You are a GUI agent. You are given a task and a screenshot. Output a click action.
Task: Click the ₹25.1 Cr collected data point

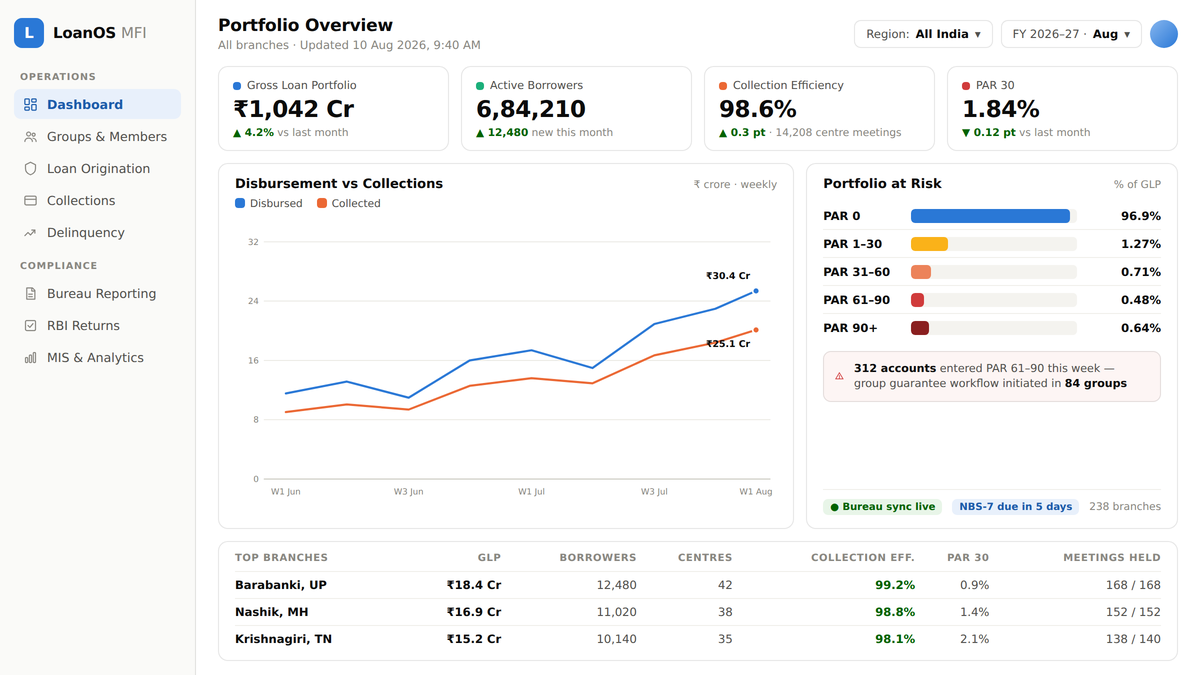point(756,330)
